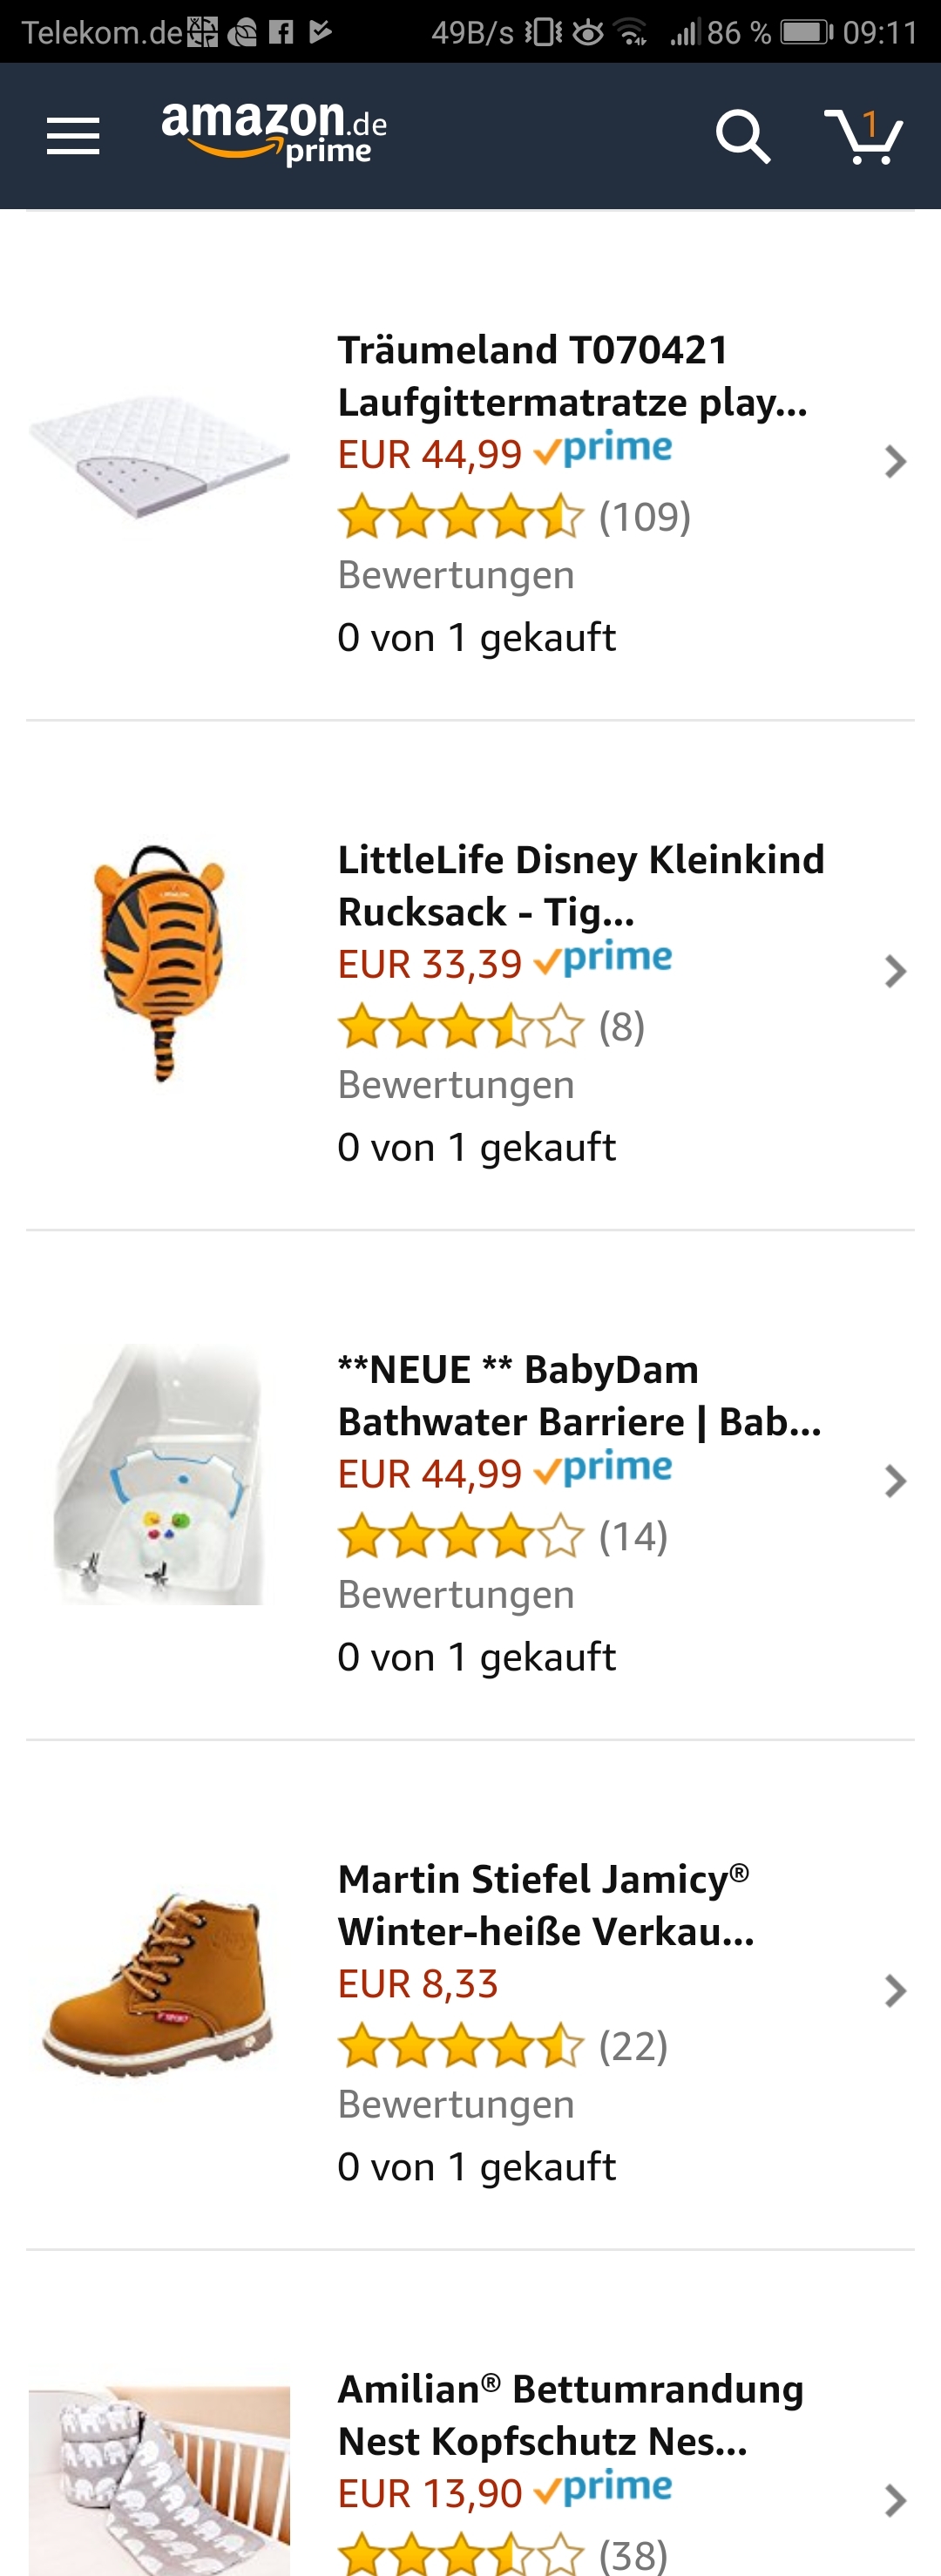Expand the Martin Stiefel Jamicy chevron
This screenshot has width=941, height=2576.
pos(895,1992)
